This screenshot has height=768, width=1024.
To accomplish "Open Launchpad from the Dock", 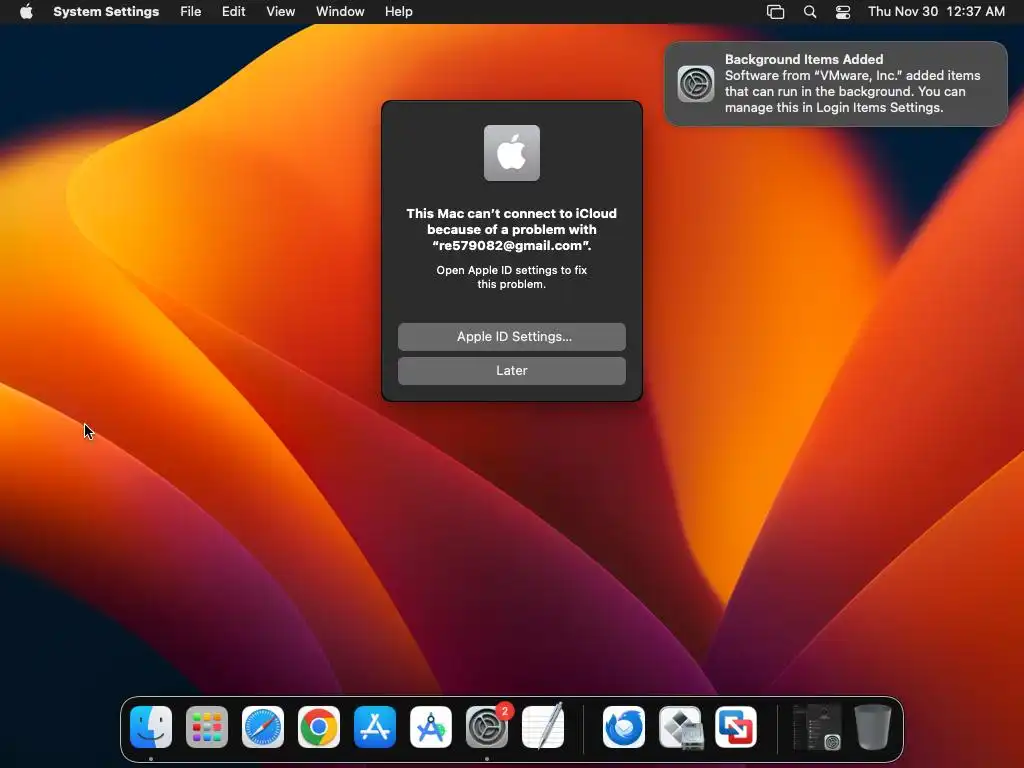I will [207, 727].
